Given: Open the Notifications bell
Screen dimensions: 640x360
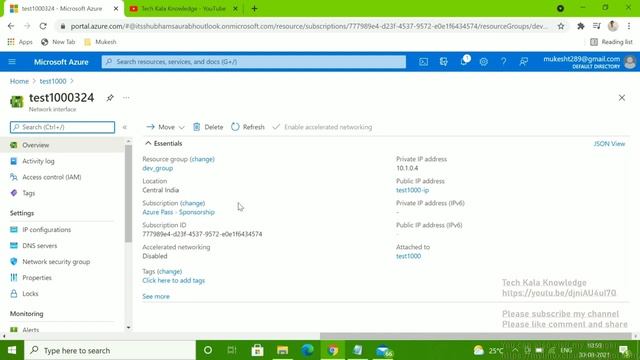Looking at the screenshot, I should pyautogui.click(x=464, y=61).
